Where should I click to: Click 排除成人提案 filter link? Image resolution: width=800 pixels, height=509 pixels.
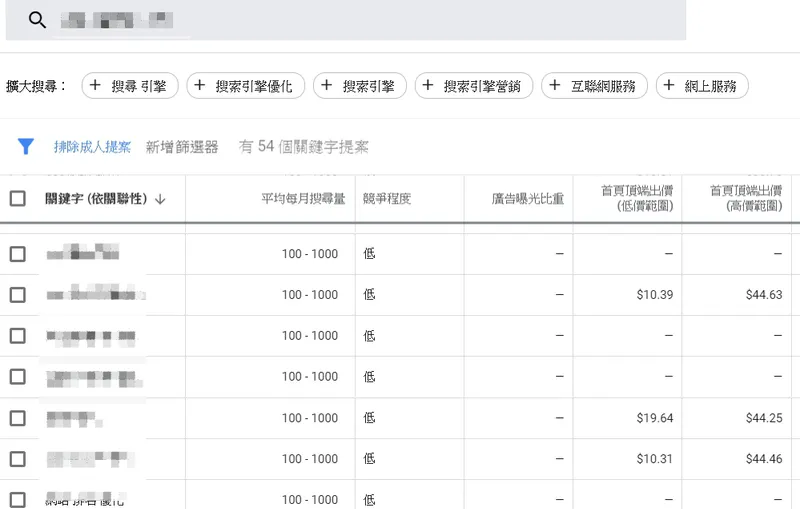92,147
